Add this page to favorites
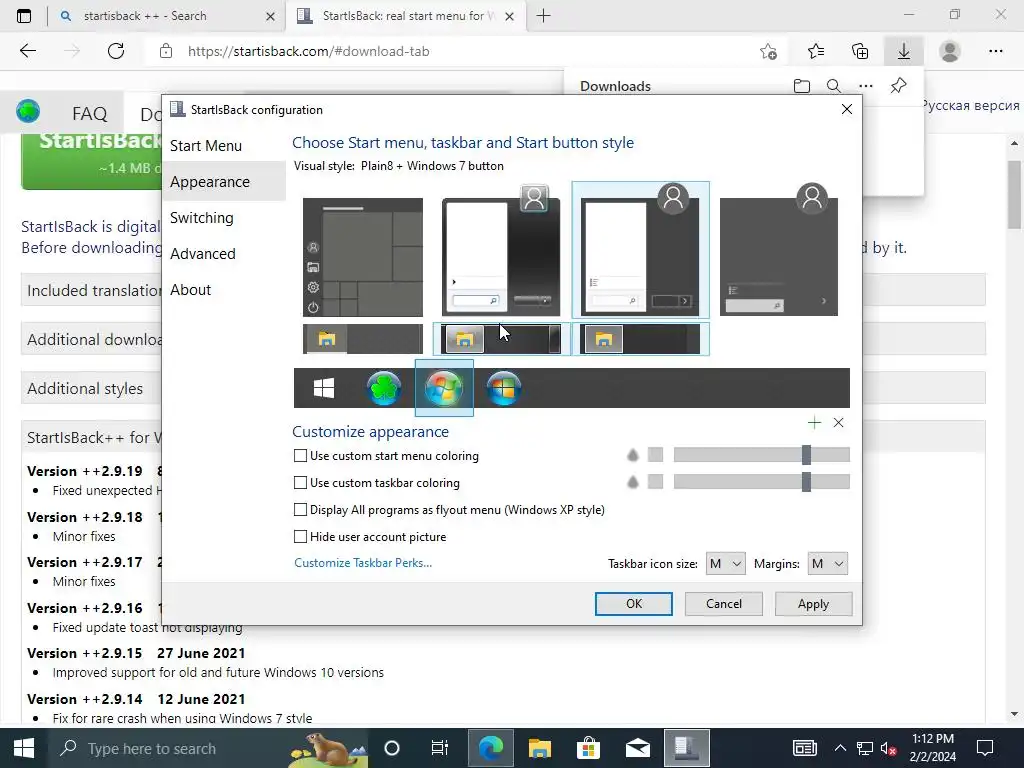The height and width of the screenshot is (768, 1024). tap(769, 52)
